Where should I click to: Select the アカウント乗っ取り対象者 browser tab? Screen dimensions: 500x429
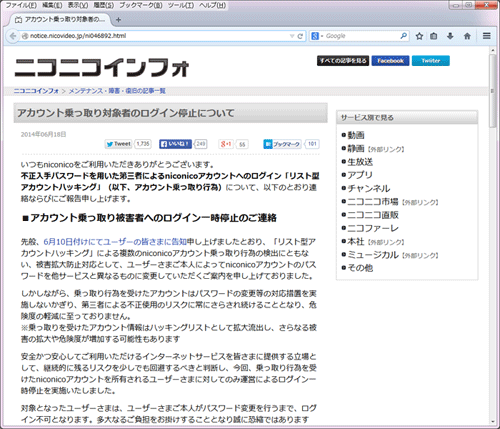60,20
